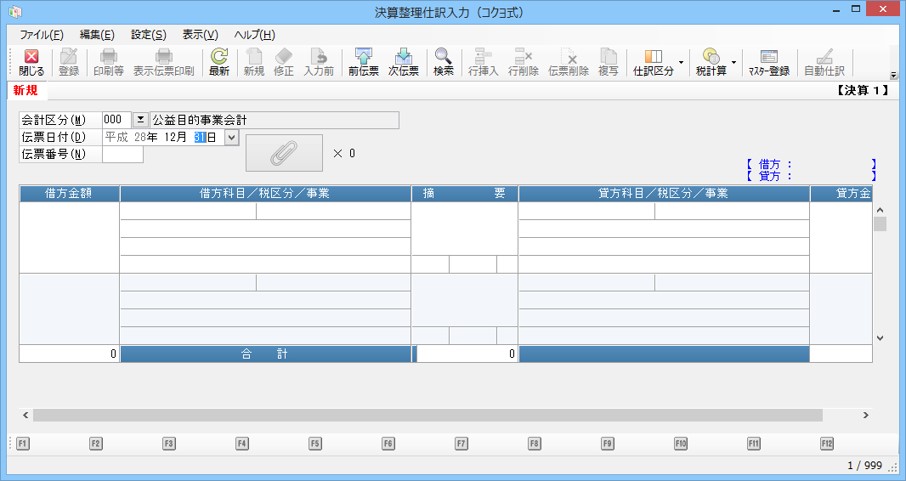Click the 最新 refresh icon
This screenshot has width=906, height=481.
point(218,62)
